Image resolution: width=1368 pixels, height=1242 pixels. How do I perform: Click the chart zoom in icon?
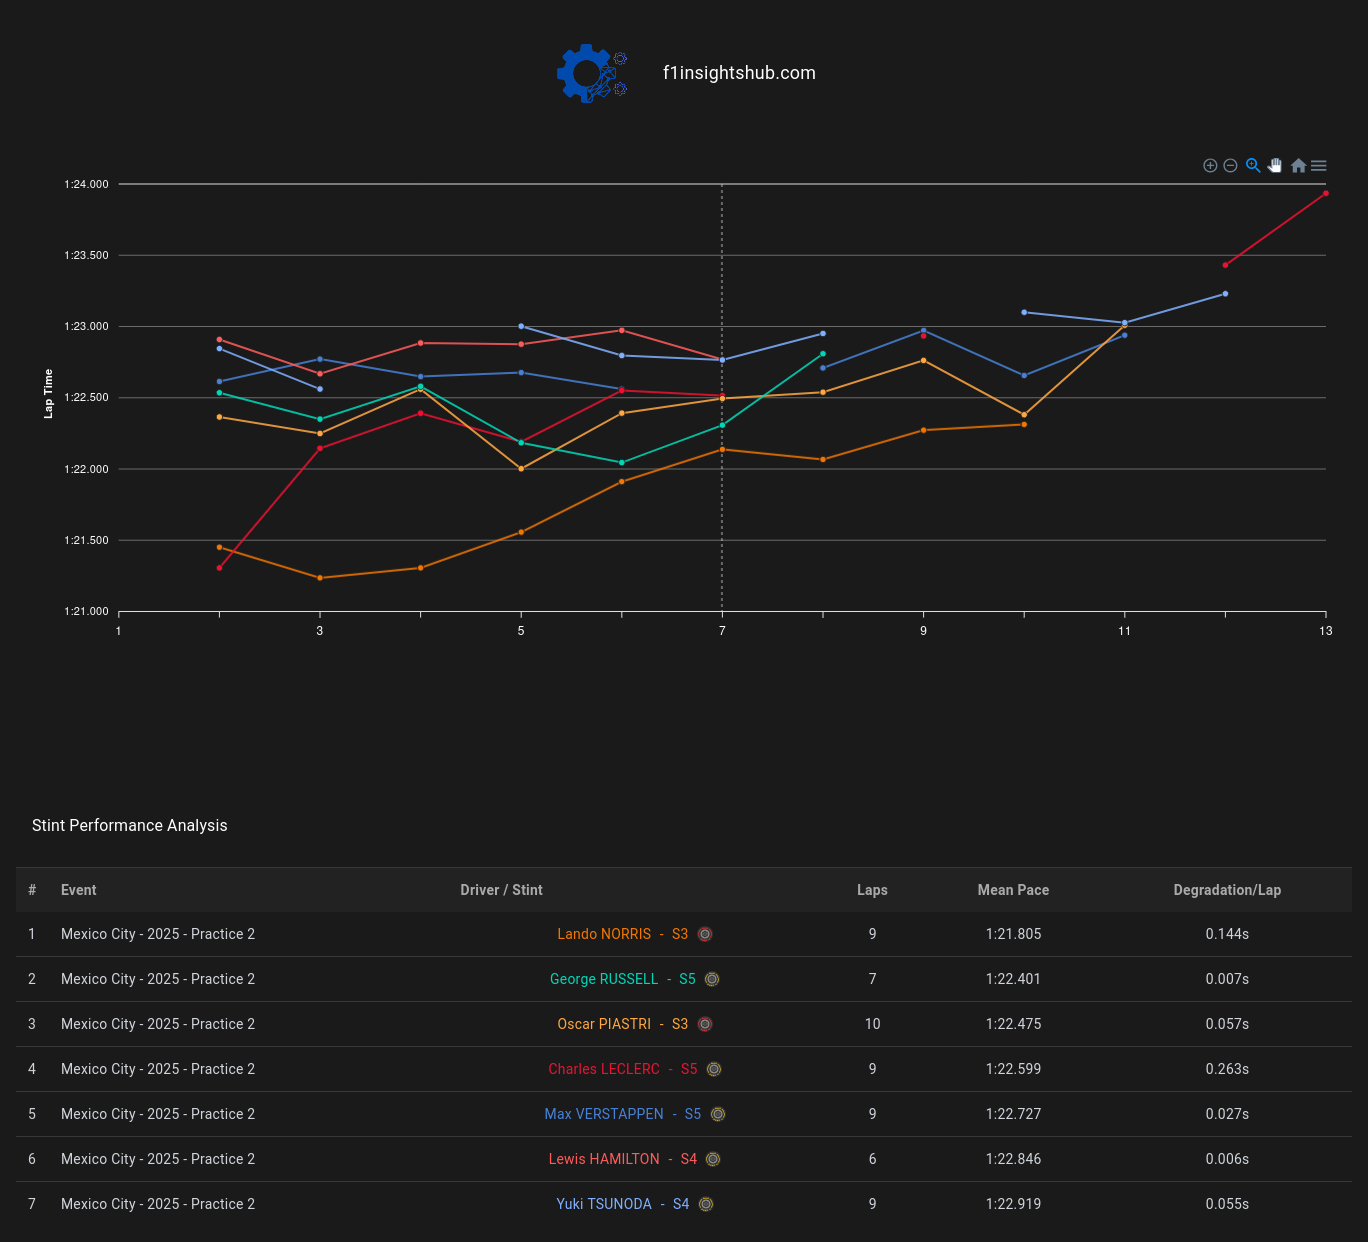[x=1210, y=166]
